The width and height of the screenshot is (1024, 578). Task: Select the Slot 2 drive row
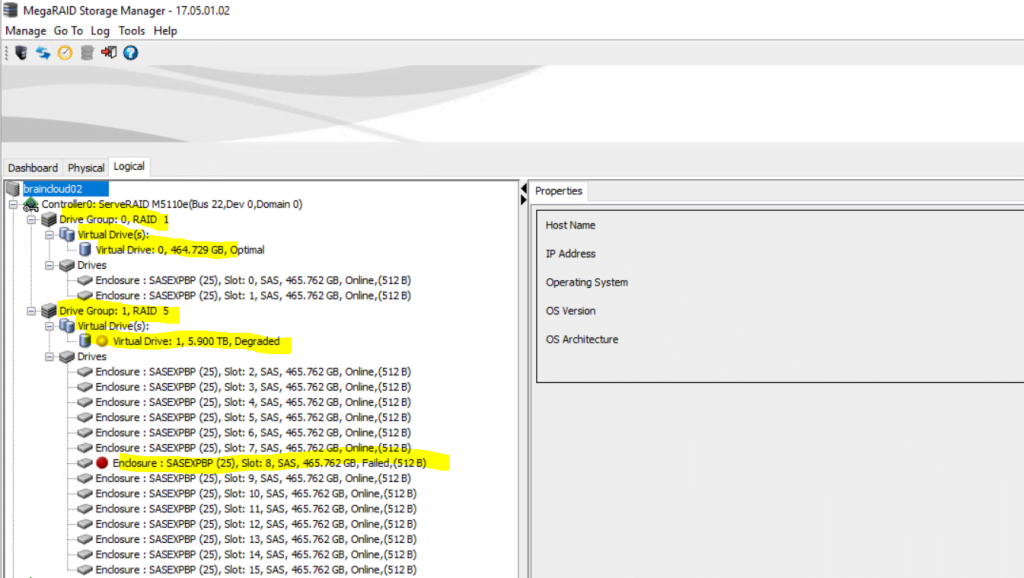click(x=253, y=372)
